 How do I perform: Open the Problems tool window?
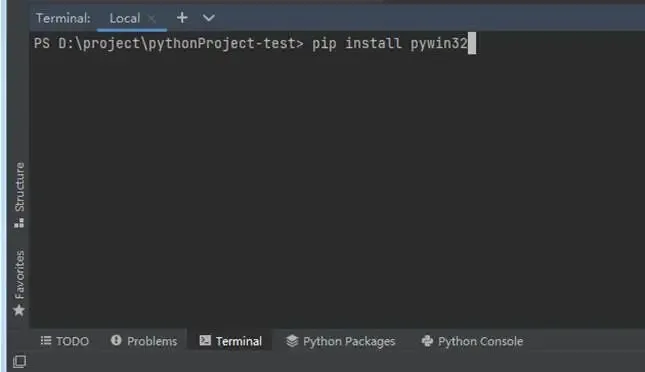point(144,341)
